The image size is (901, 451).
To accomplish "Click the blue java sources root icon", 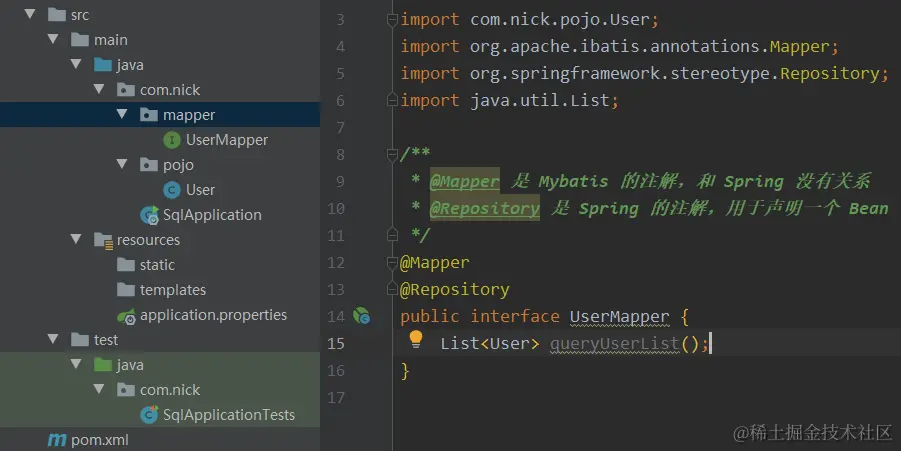I will [103, 64].
